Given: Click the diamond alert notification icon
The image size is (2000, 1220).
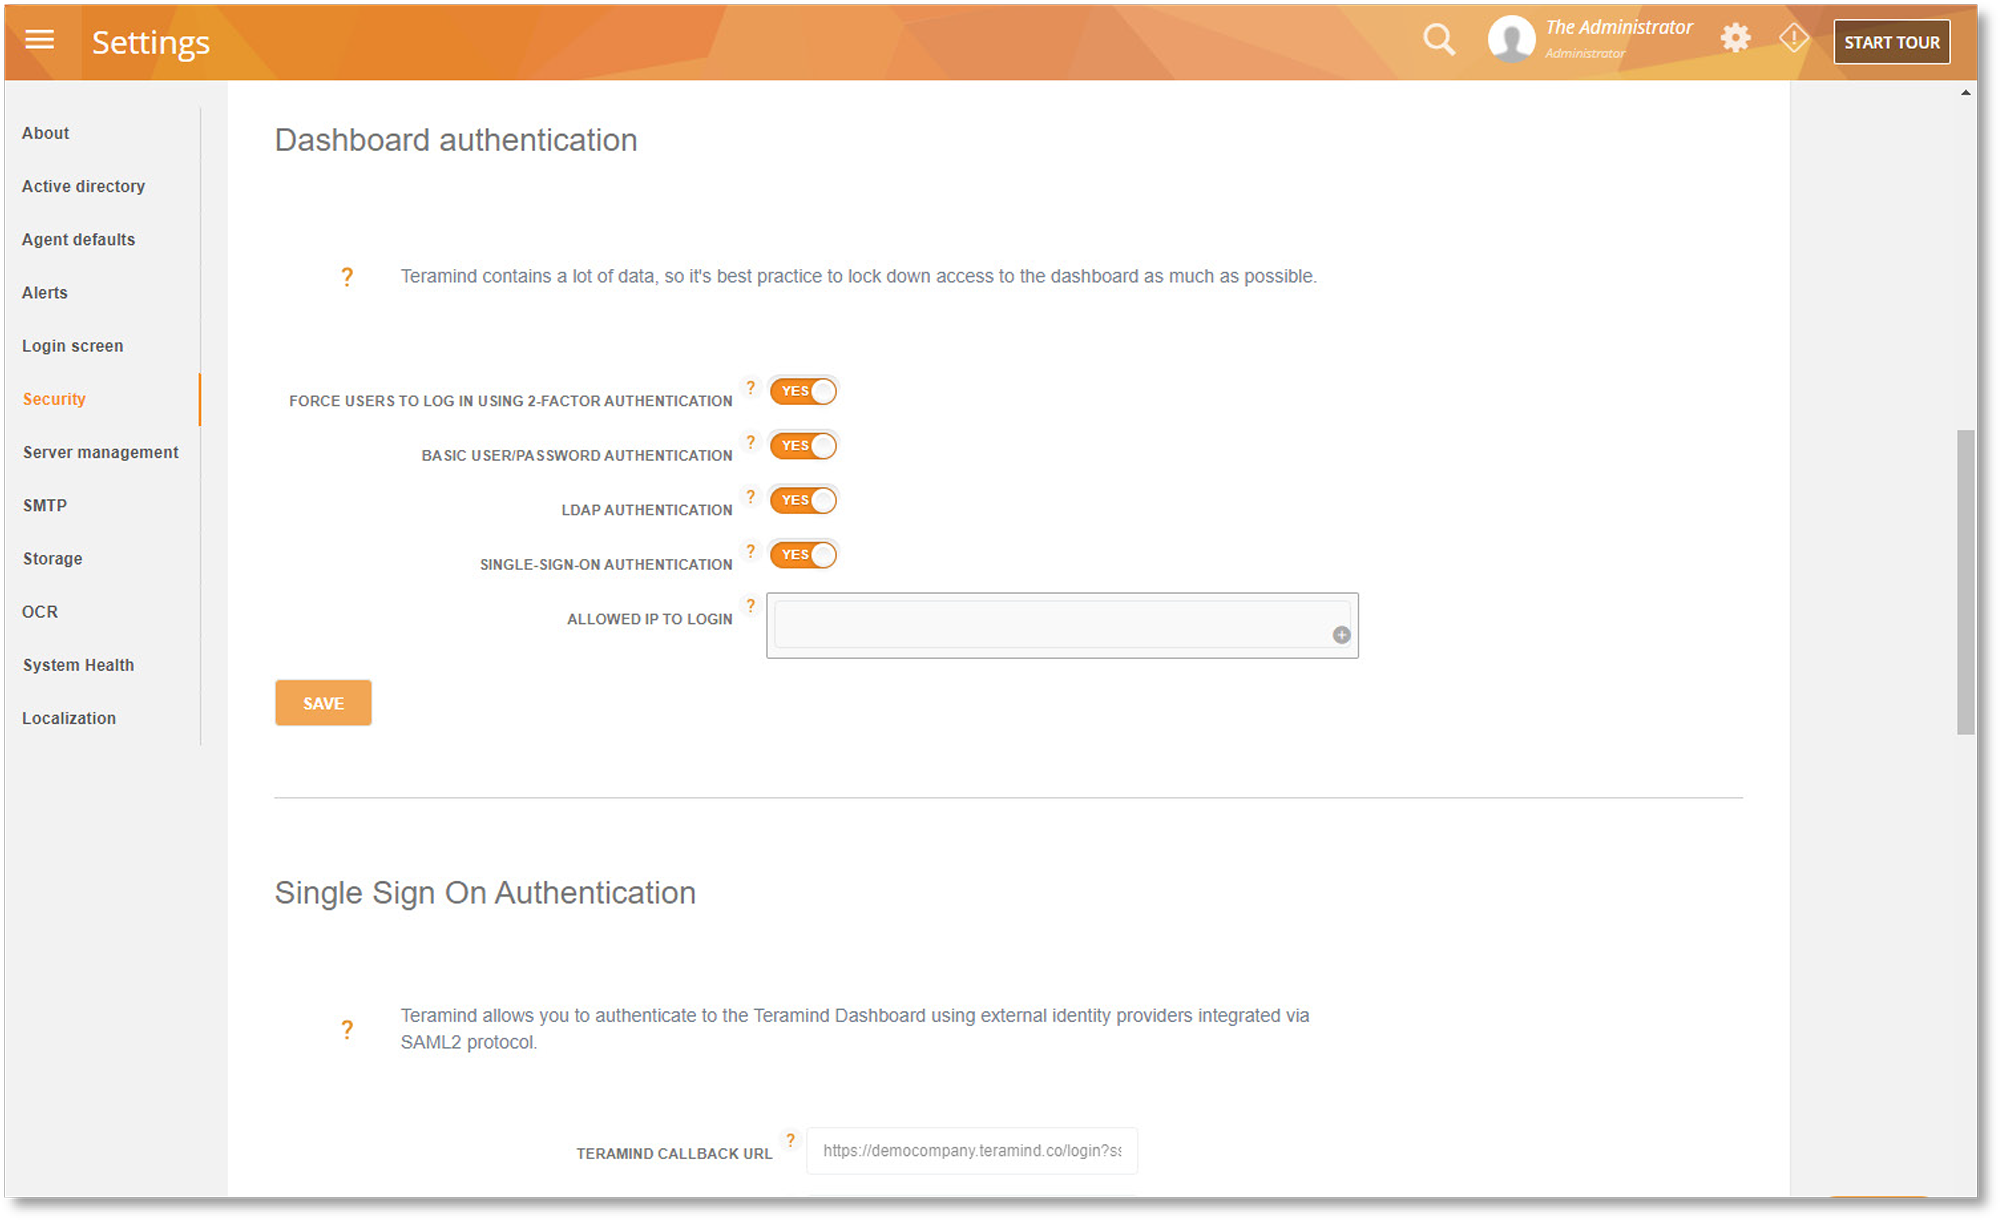Looking at the screenshot, I should pyautogui.click(x=1794, y=39).
